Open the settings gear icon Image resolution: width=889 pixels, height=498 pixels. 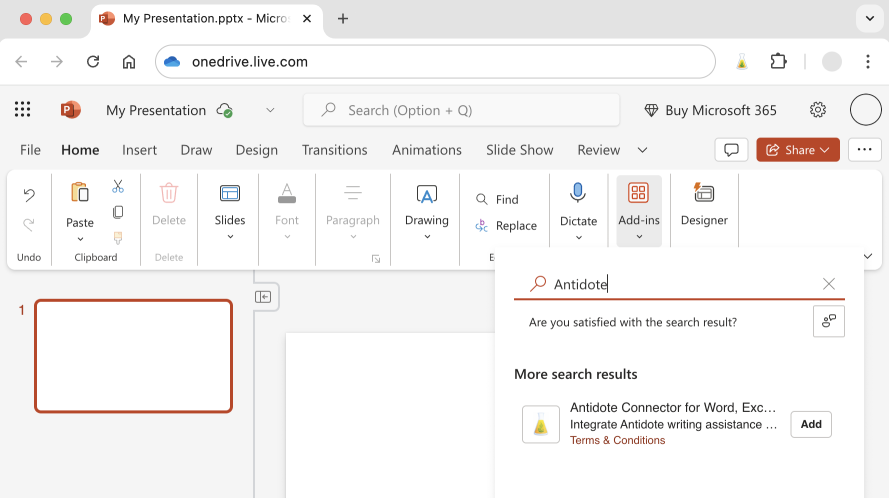818,110
